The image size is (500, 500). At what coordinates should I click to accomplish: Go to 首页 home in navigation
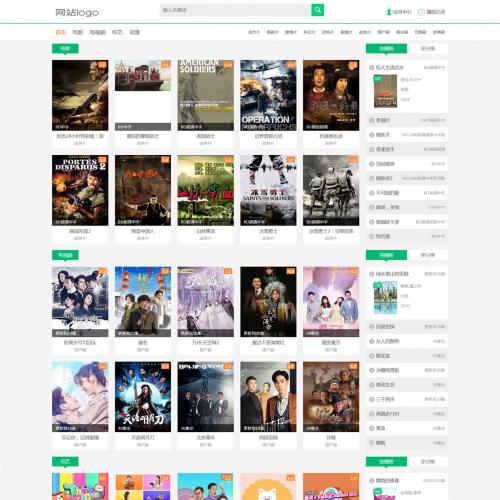click(61, 32)
